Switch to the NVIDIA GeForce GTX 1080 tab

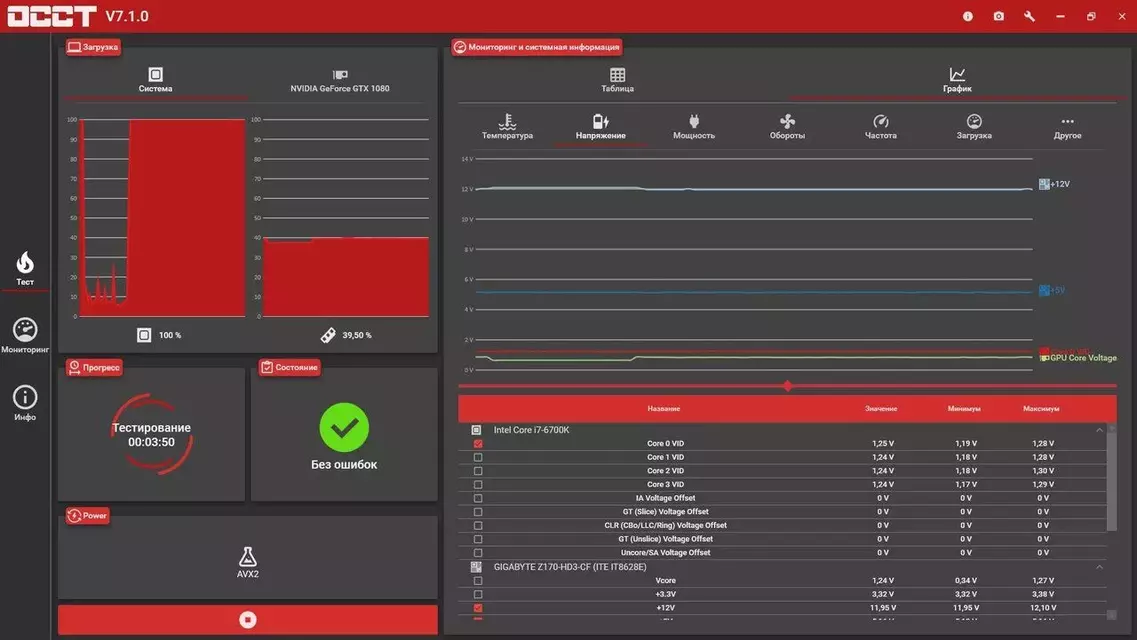pos(339,80)
